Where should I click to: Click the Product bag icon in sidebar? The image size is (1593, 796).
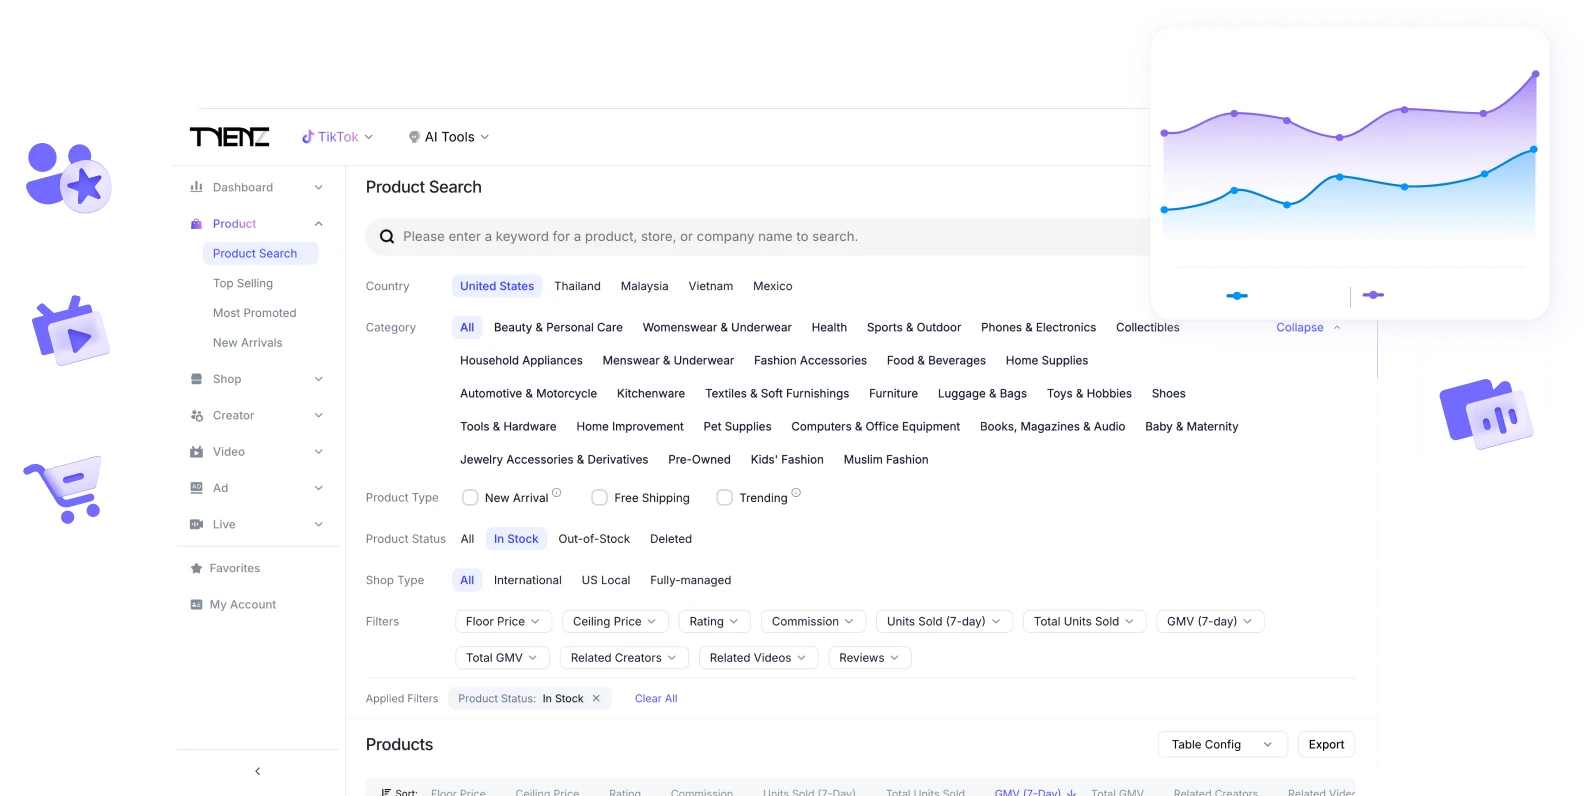(197, 224)
